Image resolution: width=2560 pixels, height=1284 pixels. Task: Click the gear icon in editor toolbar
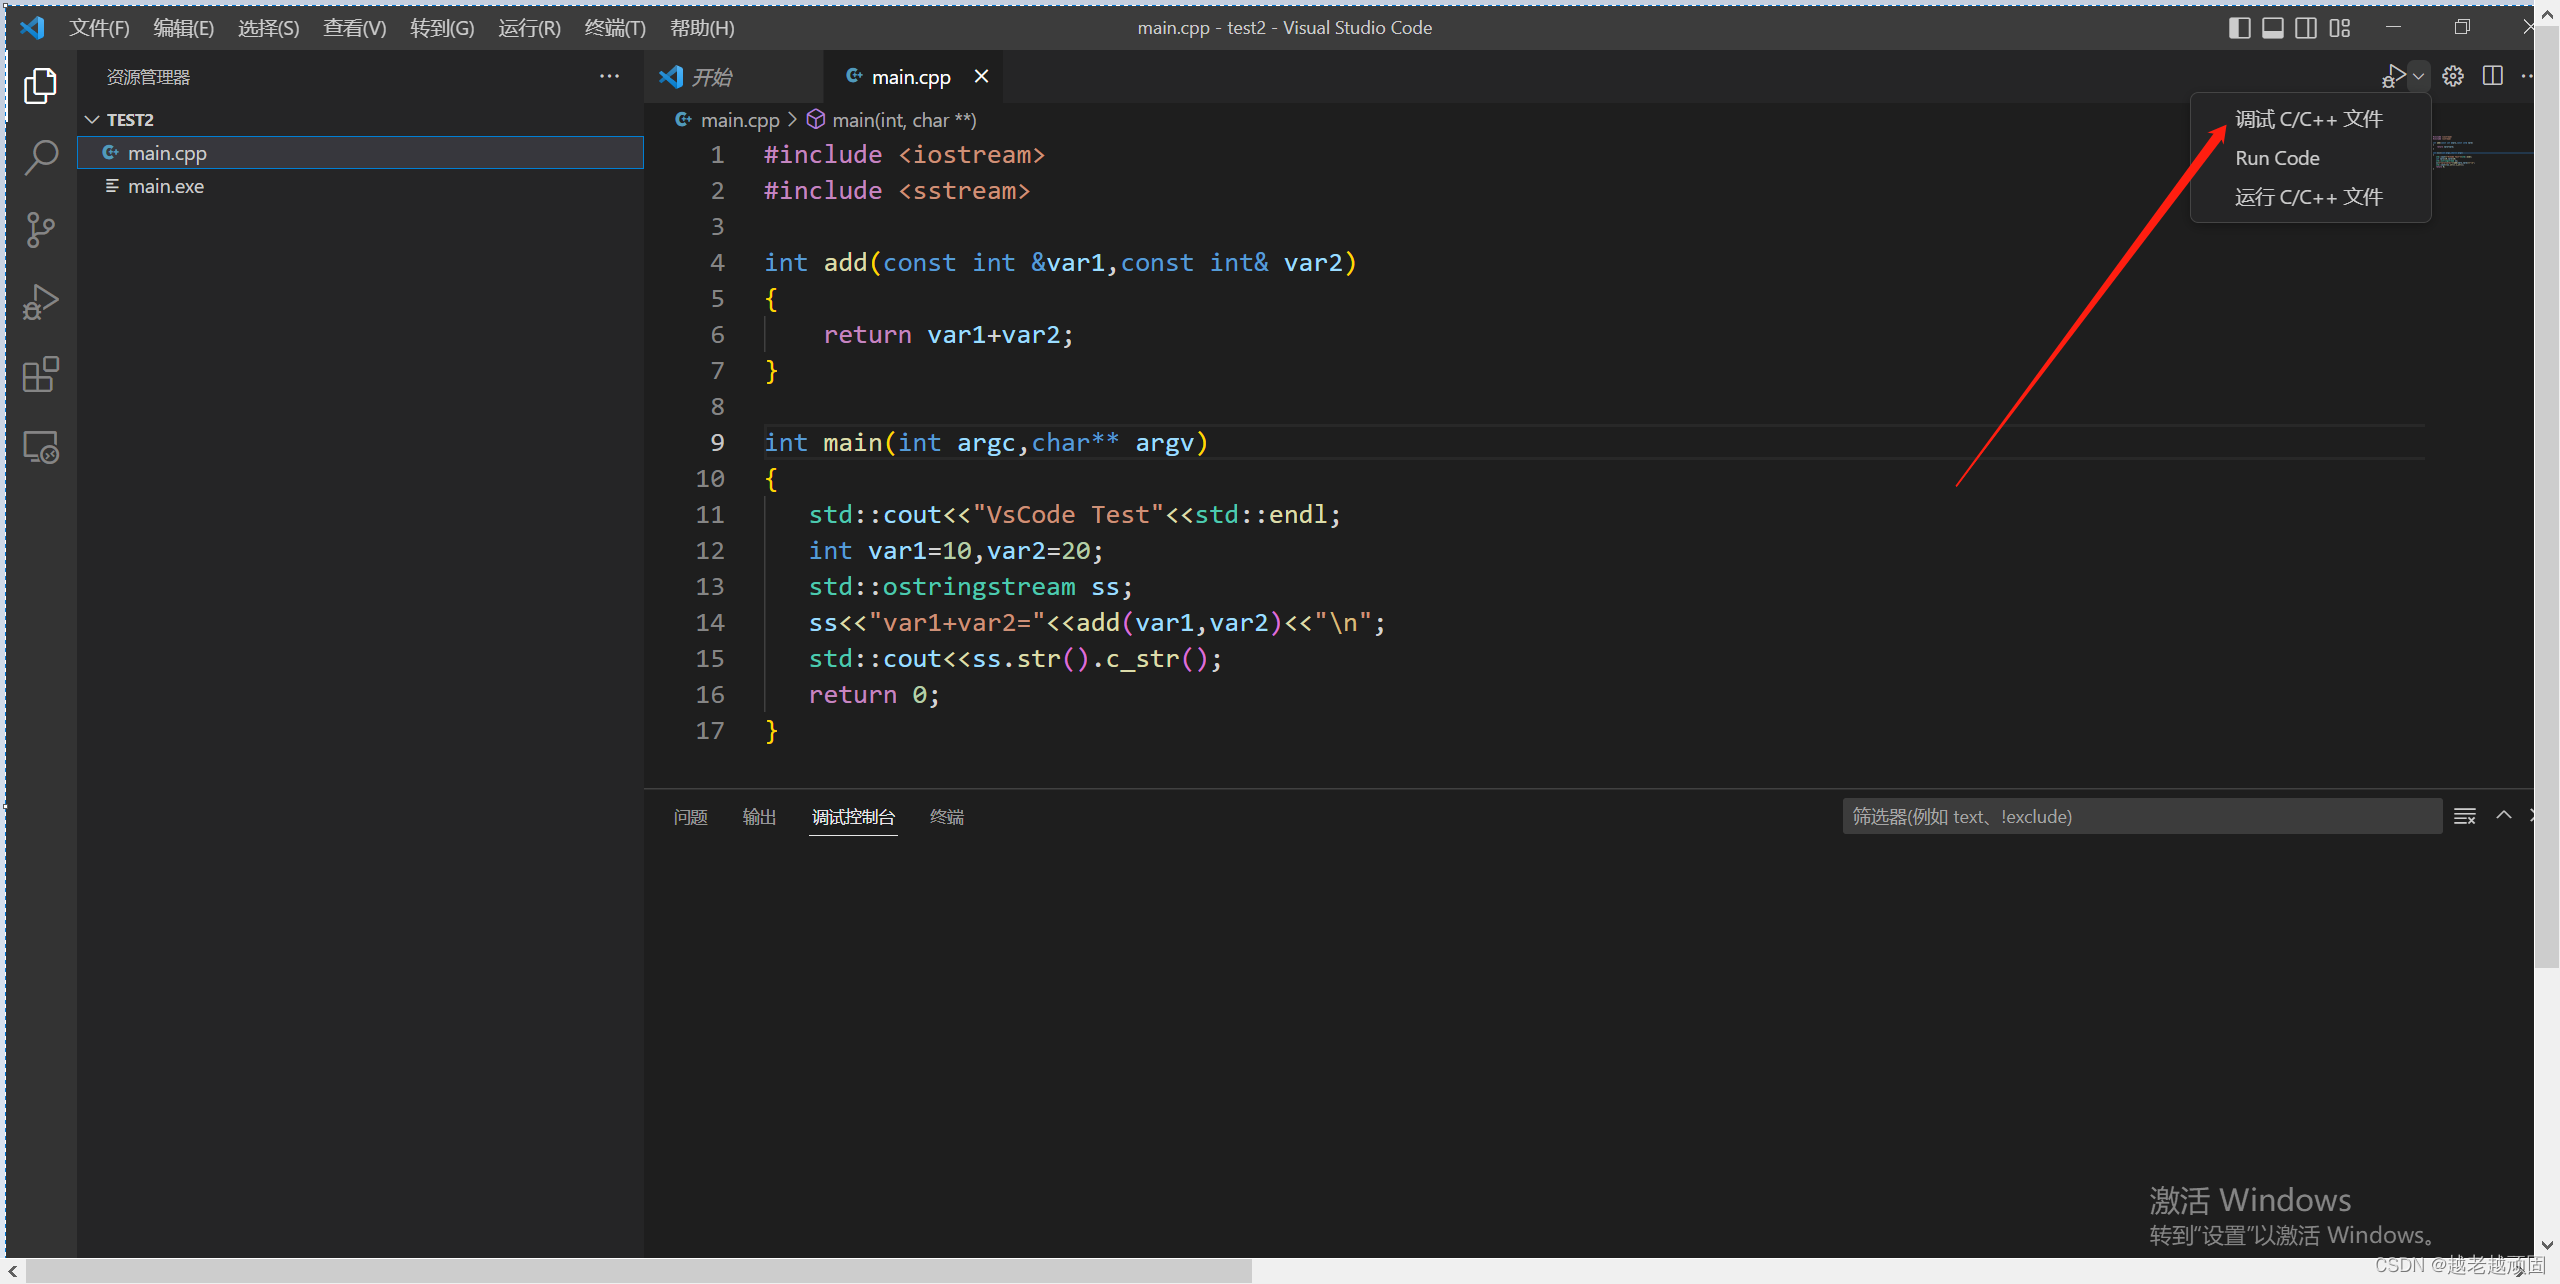coord(2453,76)
